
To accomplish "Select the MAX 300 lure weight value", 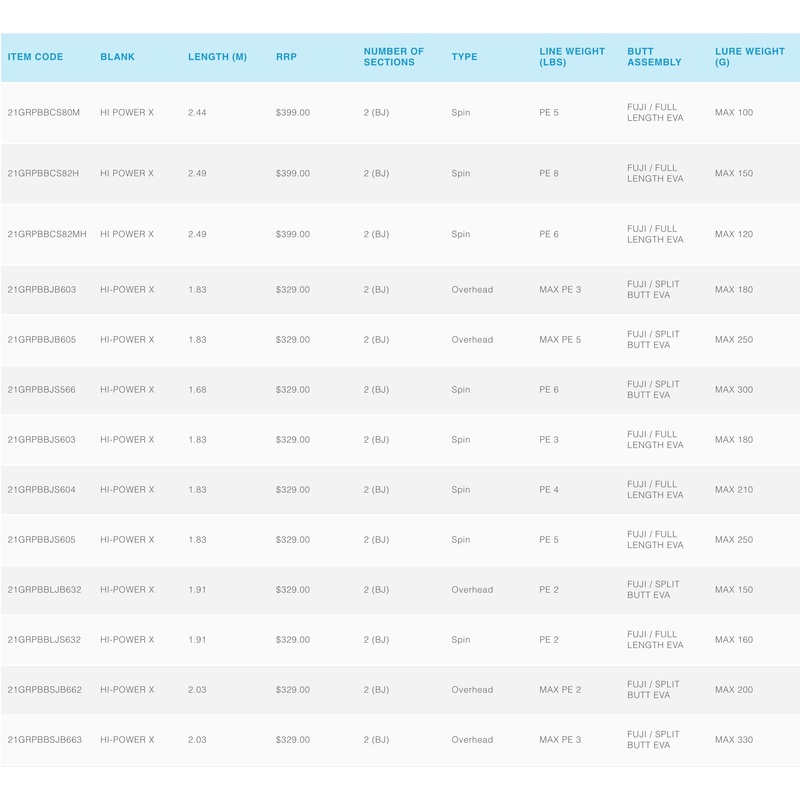I will (x=734, y=390).
